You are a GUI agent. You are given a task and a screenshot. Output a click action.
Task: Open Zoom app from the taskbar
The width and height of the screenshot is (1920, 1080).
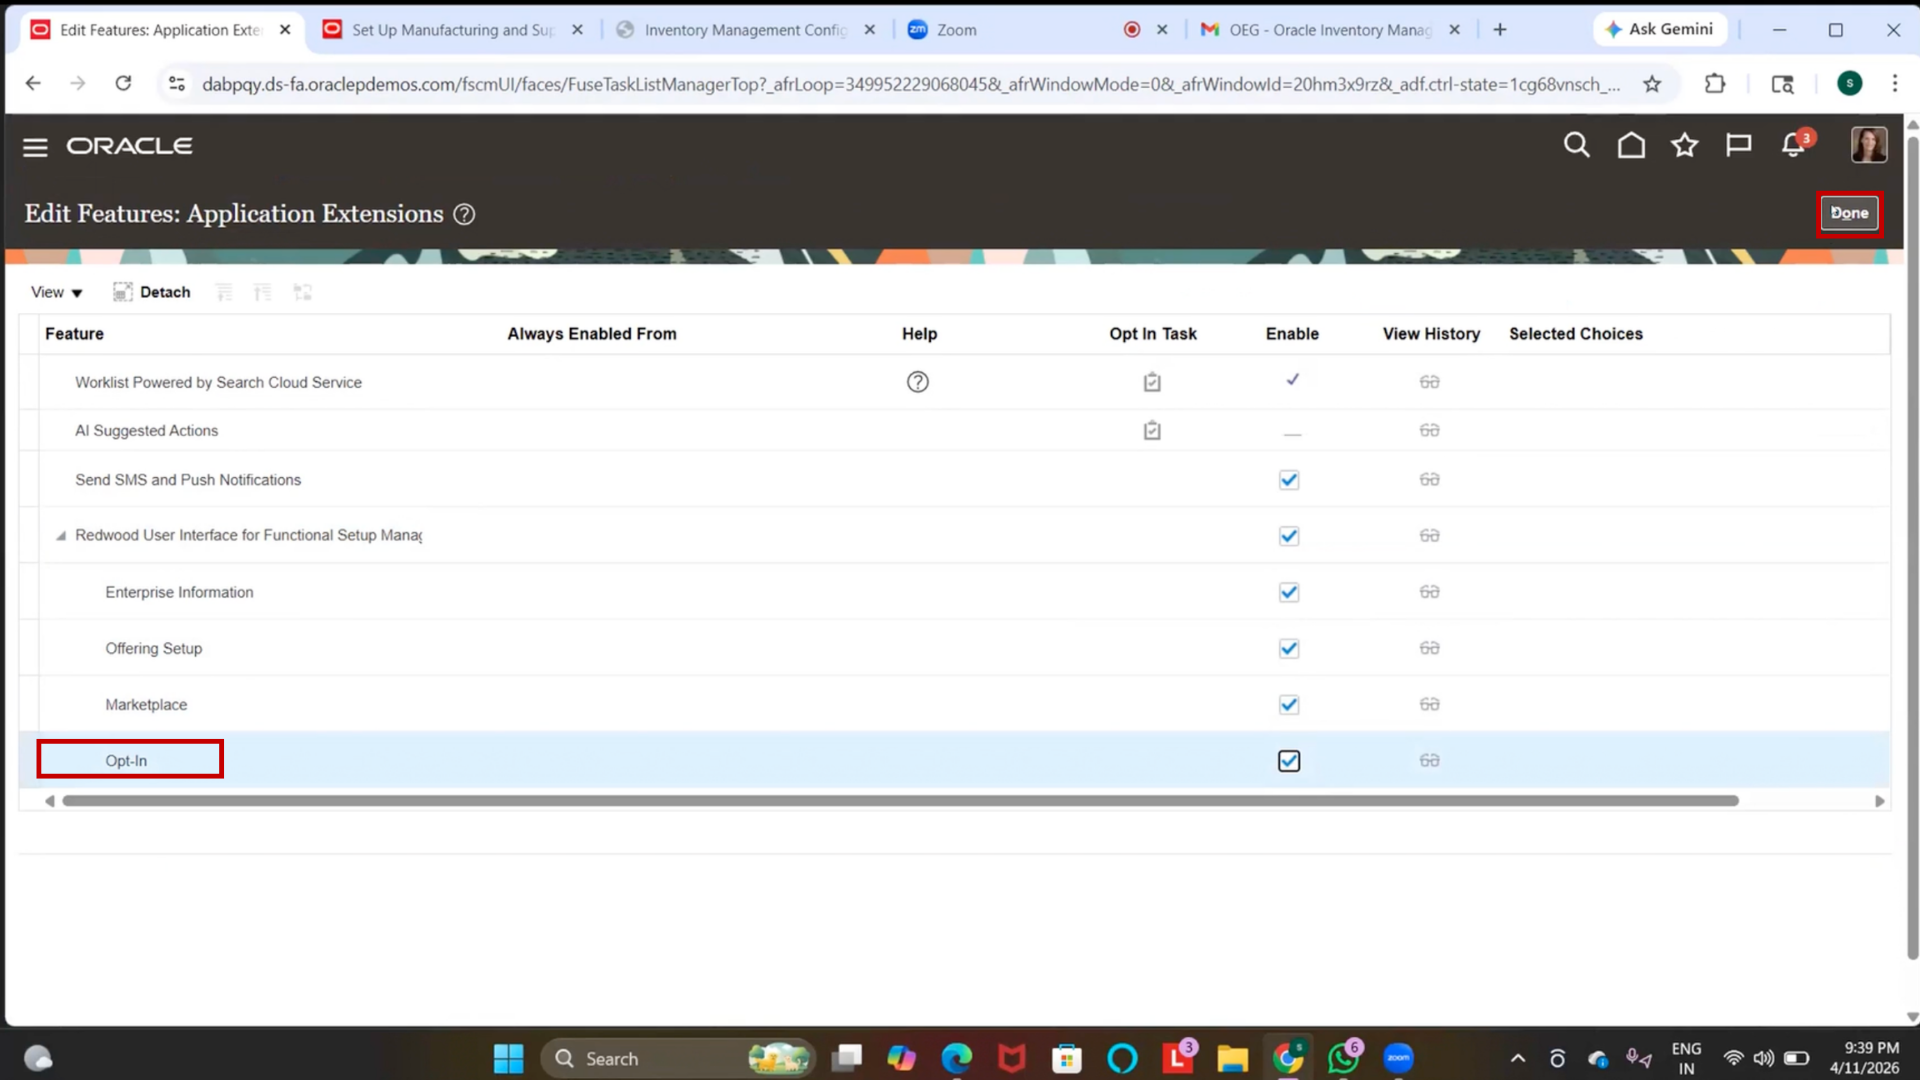tap(1398, 1058)
